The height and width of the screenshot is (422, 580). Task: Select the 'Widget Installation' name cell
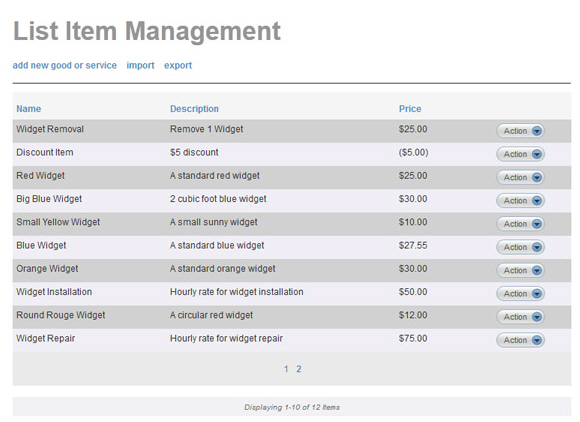pyautogui.click(x=54, y=292)
